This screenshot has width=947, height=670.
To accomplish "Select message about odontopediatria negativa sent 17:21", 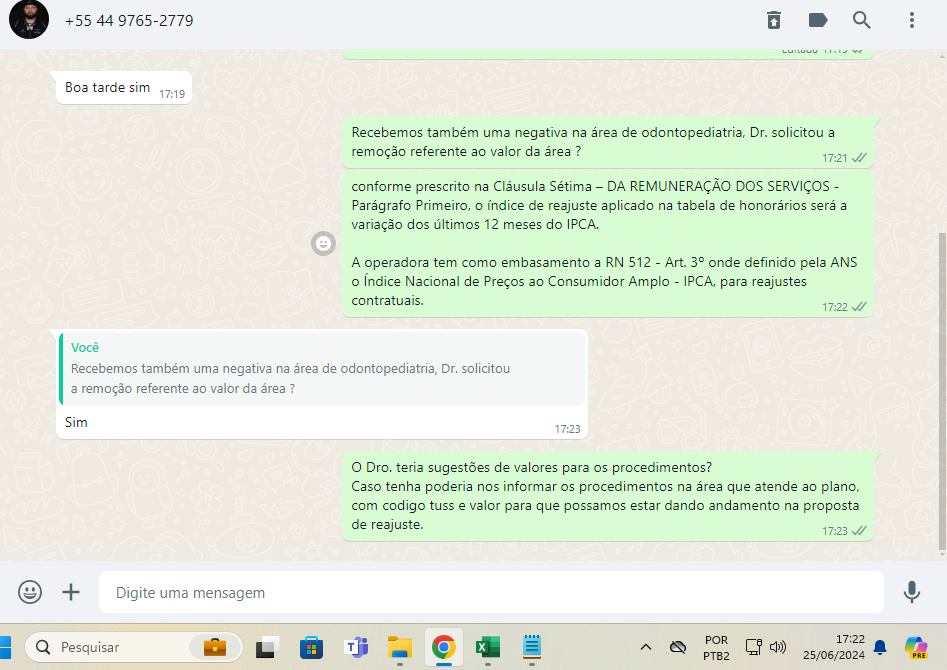I will point(608,142).
